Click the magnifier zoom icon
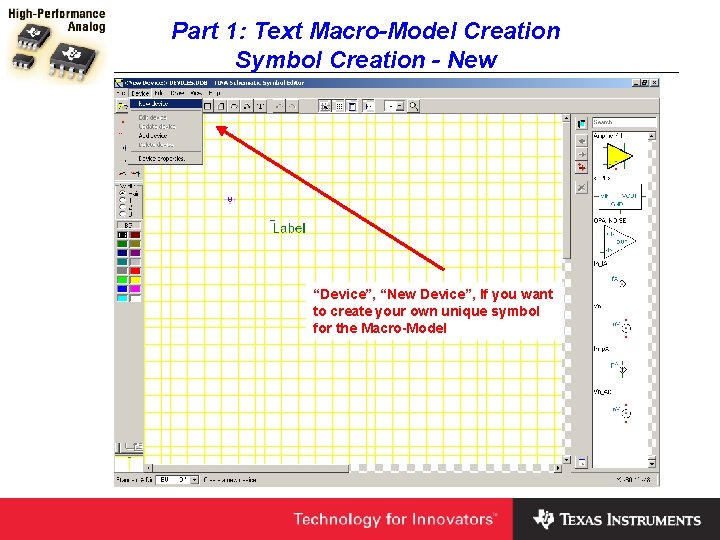The image size is (720, 540). click(x=414, y=106)
